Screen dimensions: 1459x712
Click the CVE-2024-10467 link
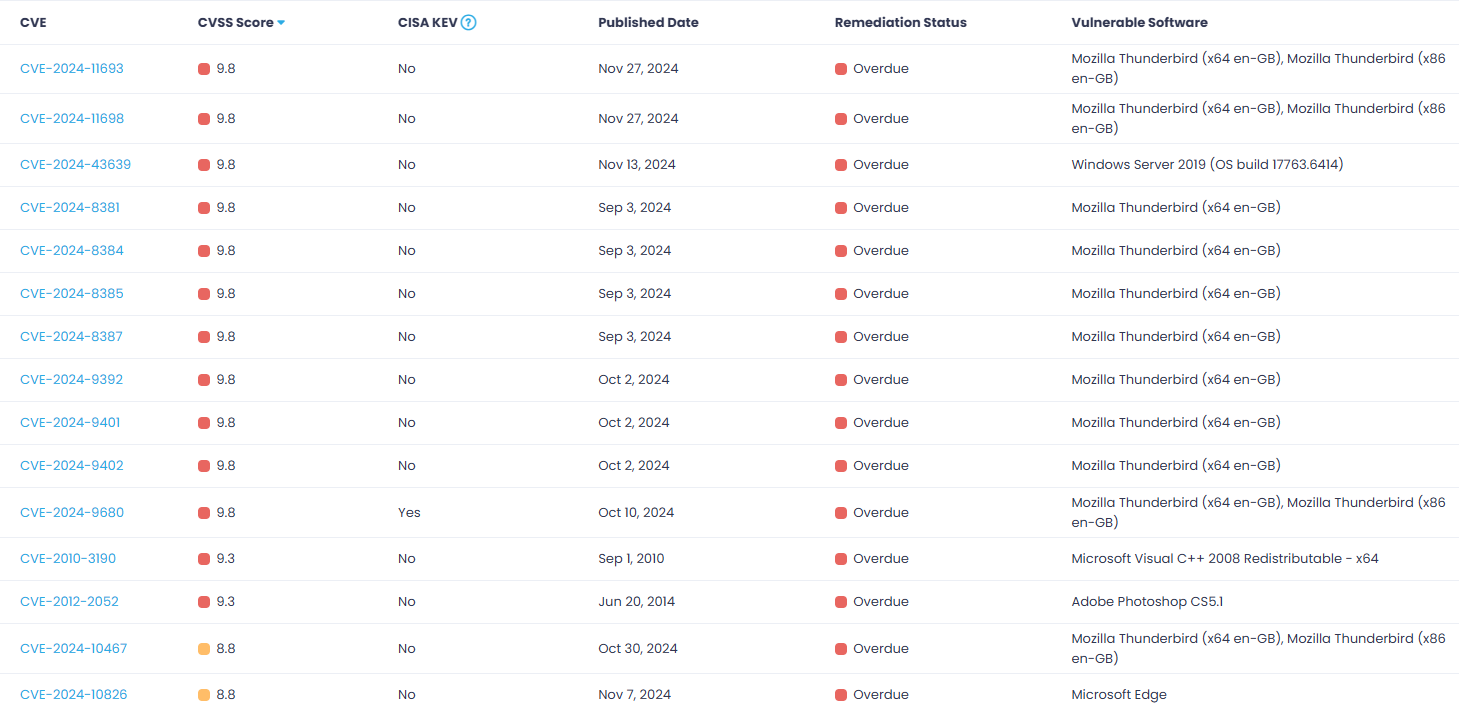coord(73,649)
